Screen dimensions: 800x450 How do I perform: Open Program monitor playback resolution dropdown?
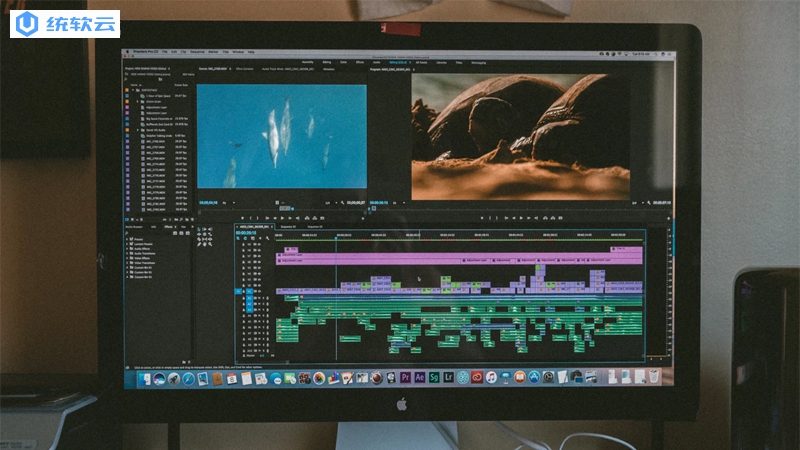click(638, 203)
